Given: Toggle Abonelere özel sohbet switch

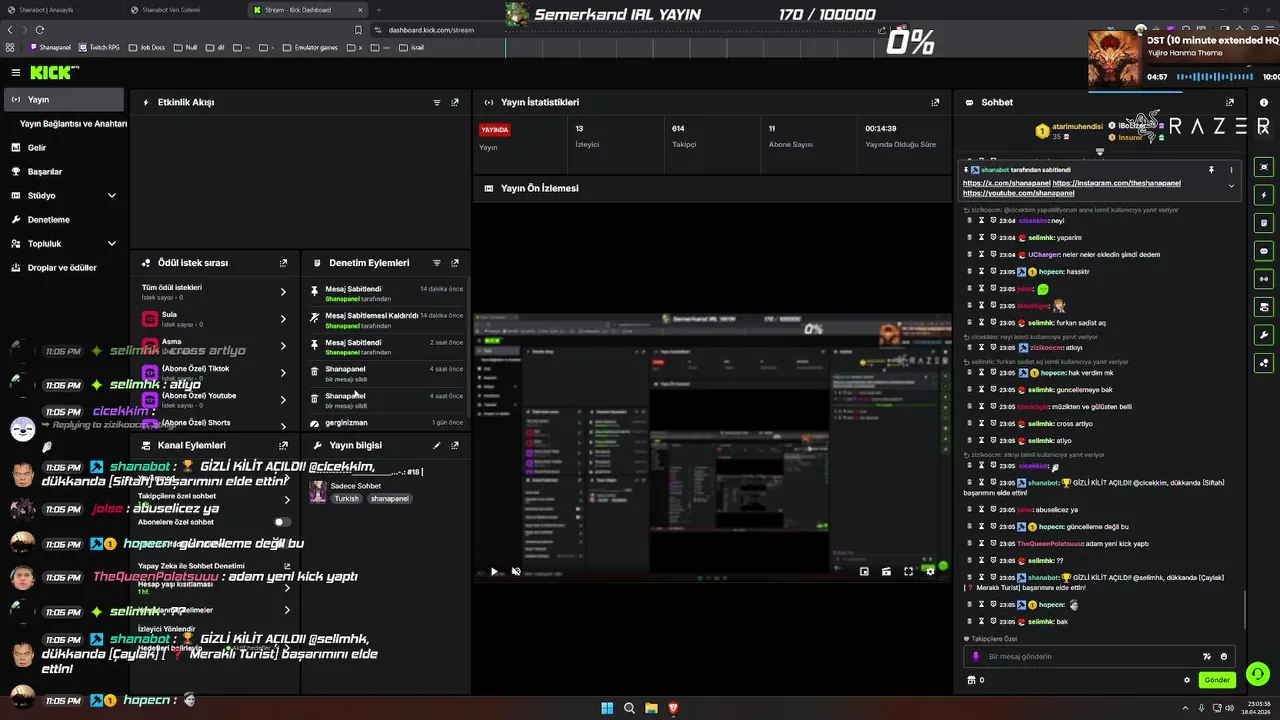Looking at the screenshot, I should (x=283, y=522).
